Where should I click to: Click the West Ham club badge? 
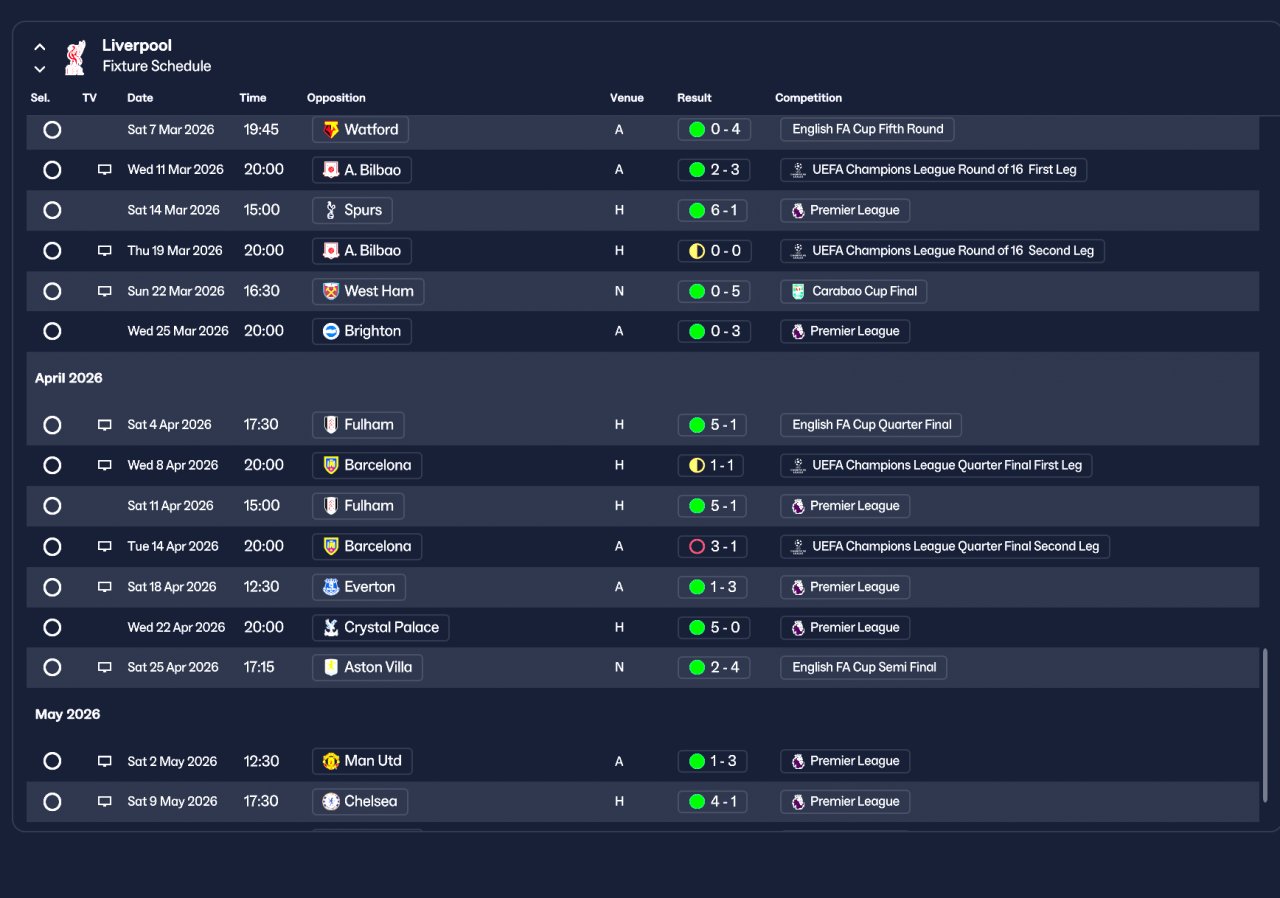point(331,291)
